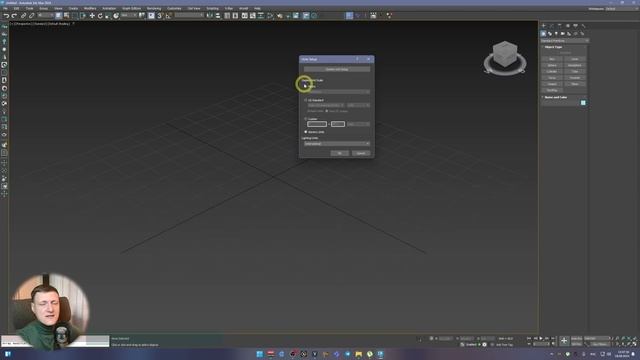Activate the Select and Rotate tool
The height and width of the screenshot is (360, 640).
coord(100,16)
